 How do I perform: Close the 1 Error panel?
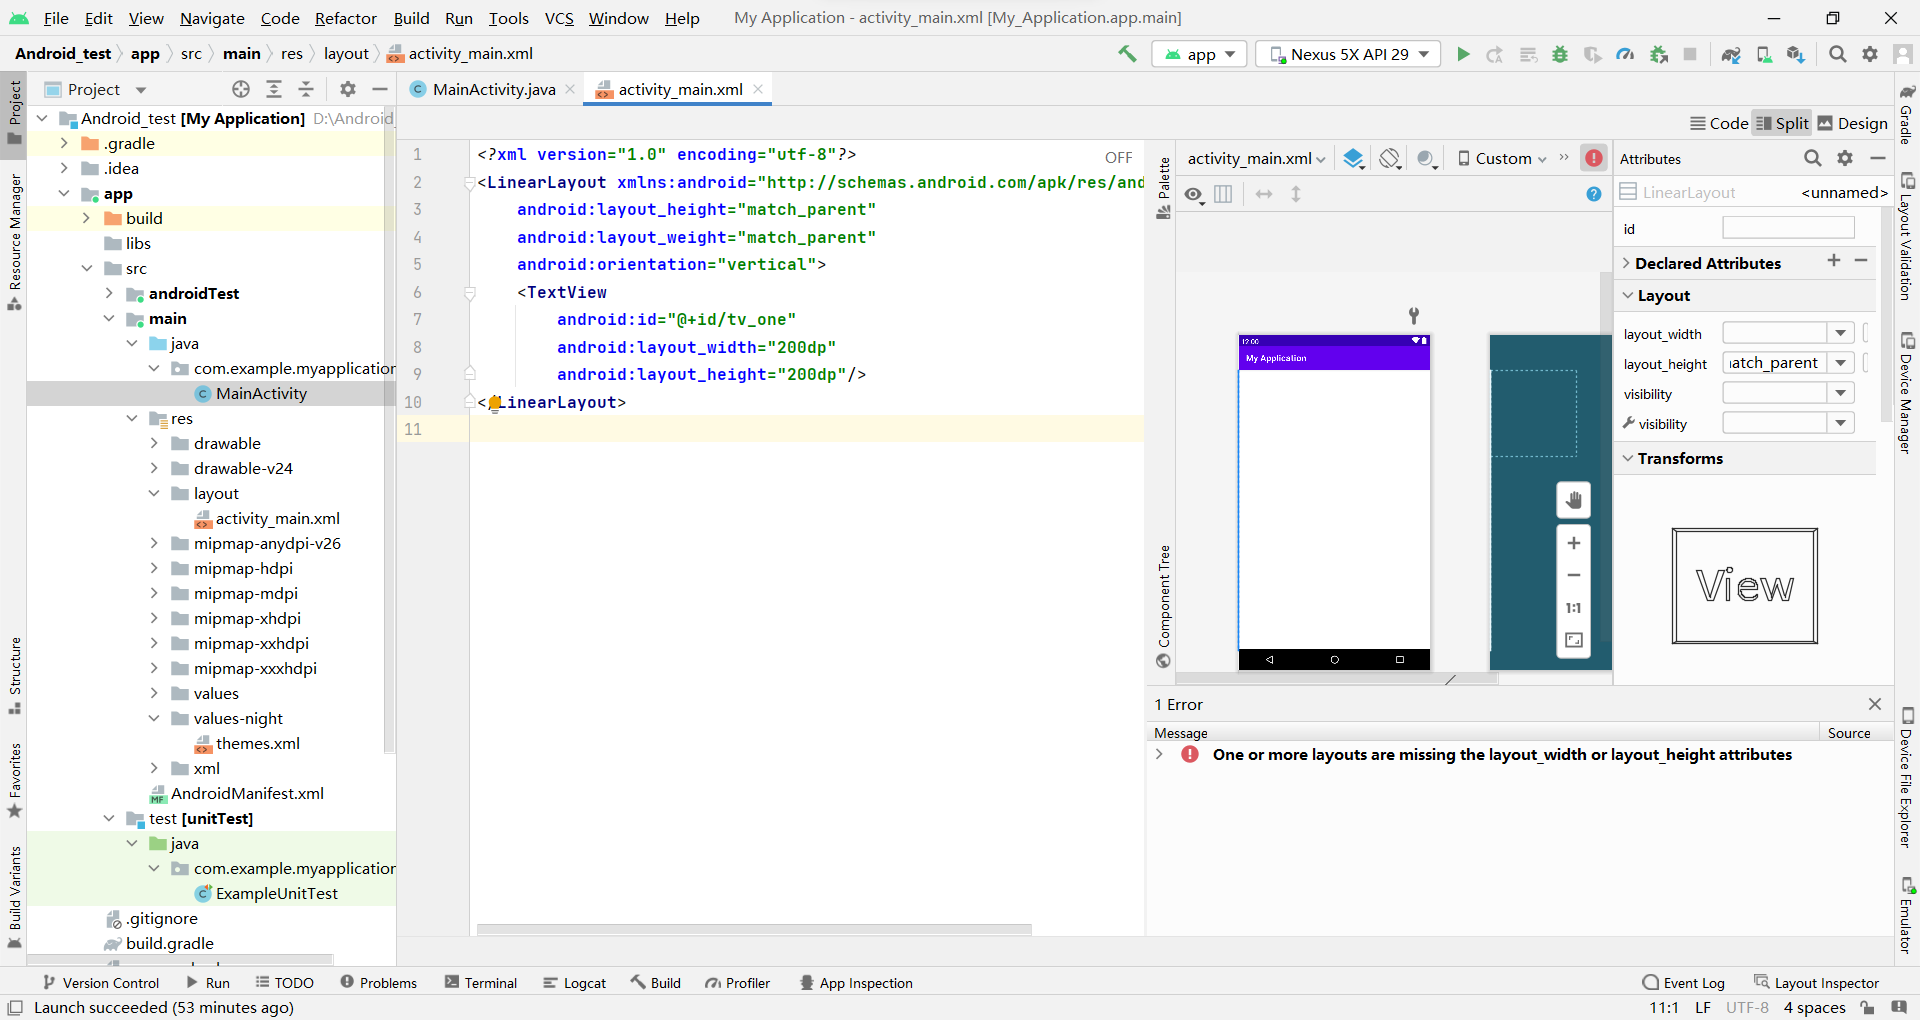coord(1875,704)
